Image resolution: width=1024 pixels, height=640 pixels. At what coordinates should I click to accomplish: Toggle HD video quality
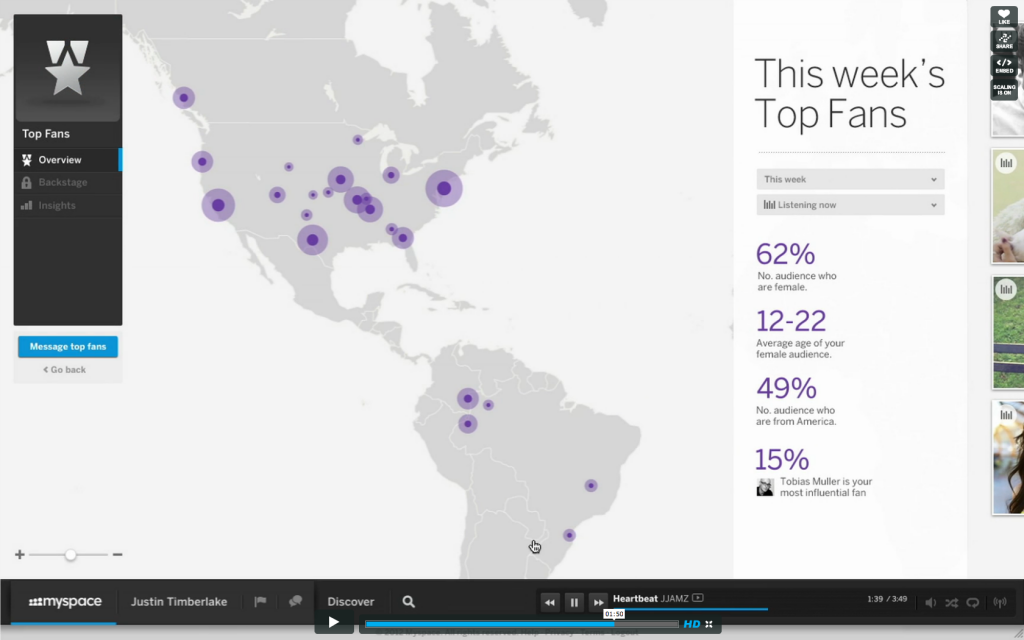pos(692,624)
